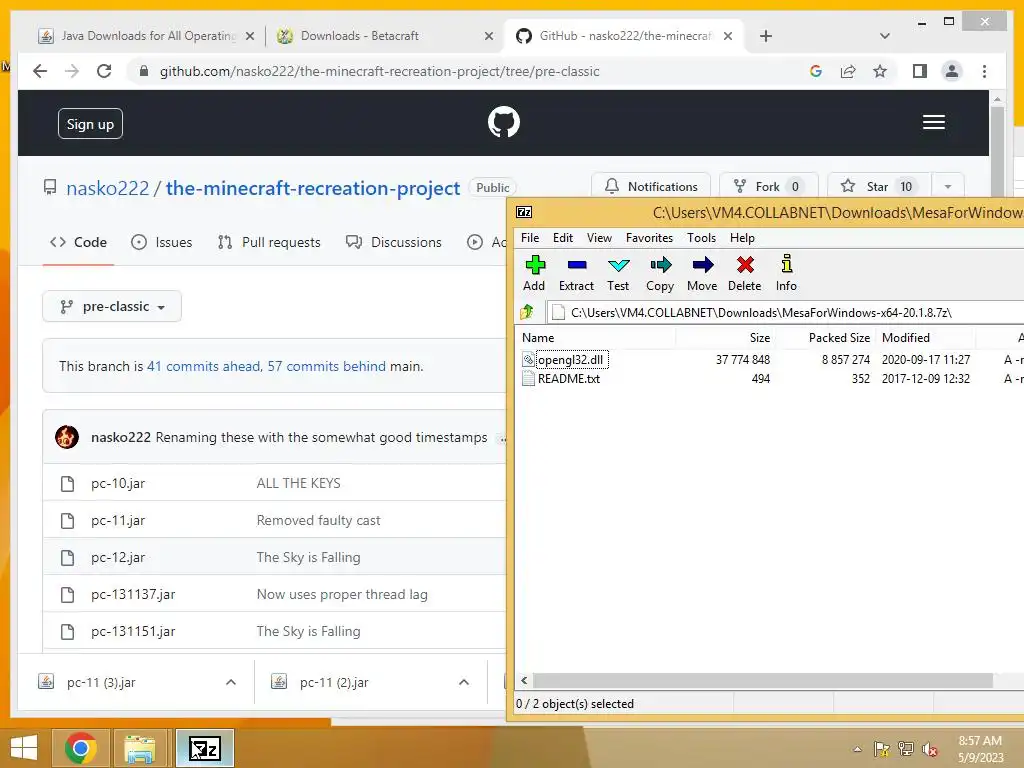Viewport: 1024px width, 768px height.
Task: Open the 41 commits ahead link
Action: [204, 366]
